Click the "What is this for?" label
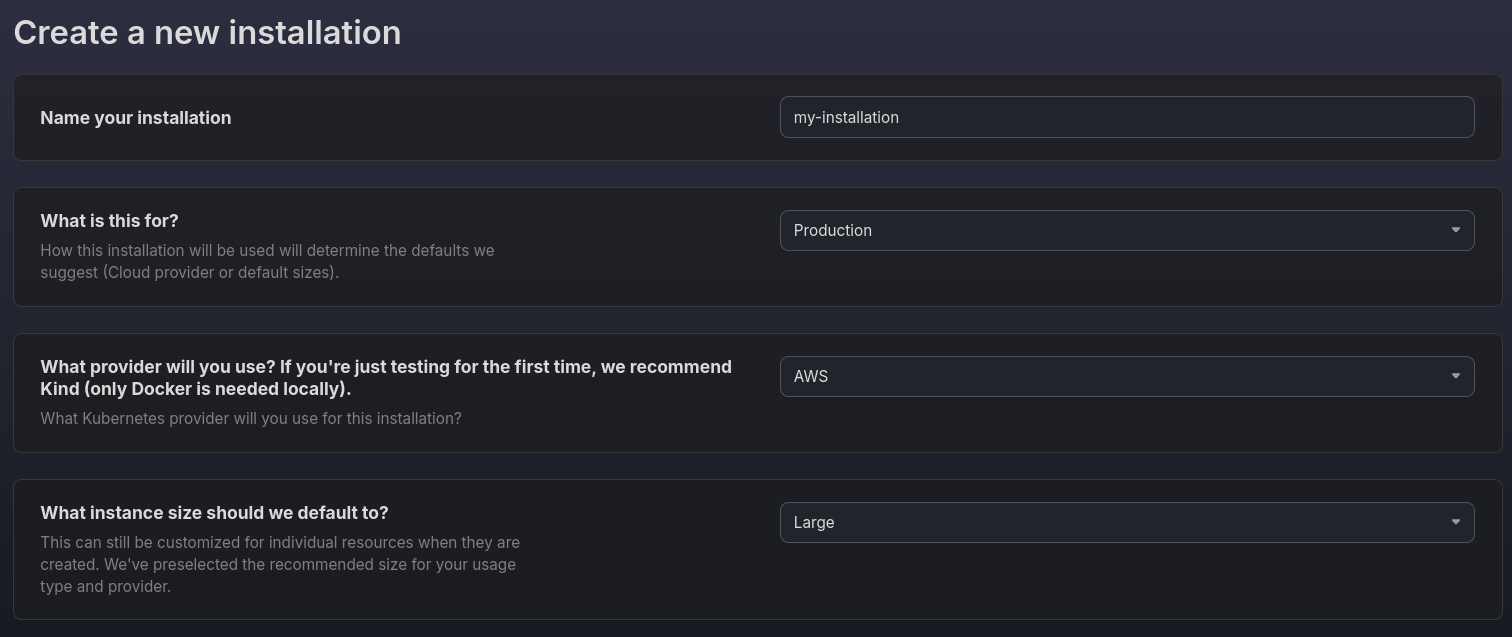1512x637 pixels. coord(109,220)
